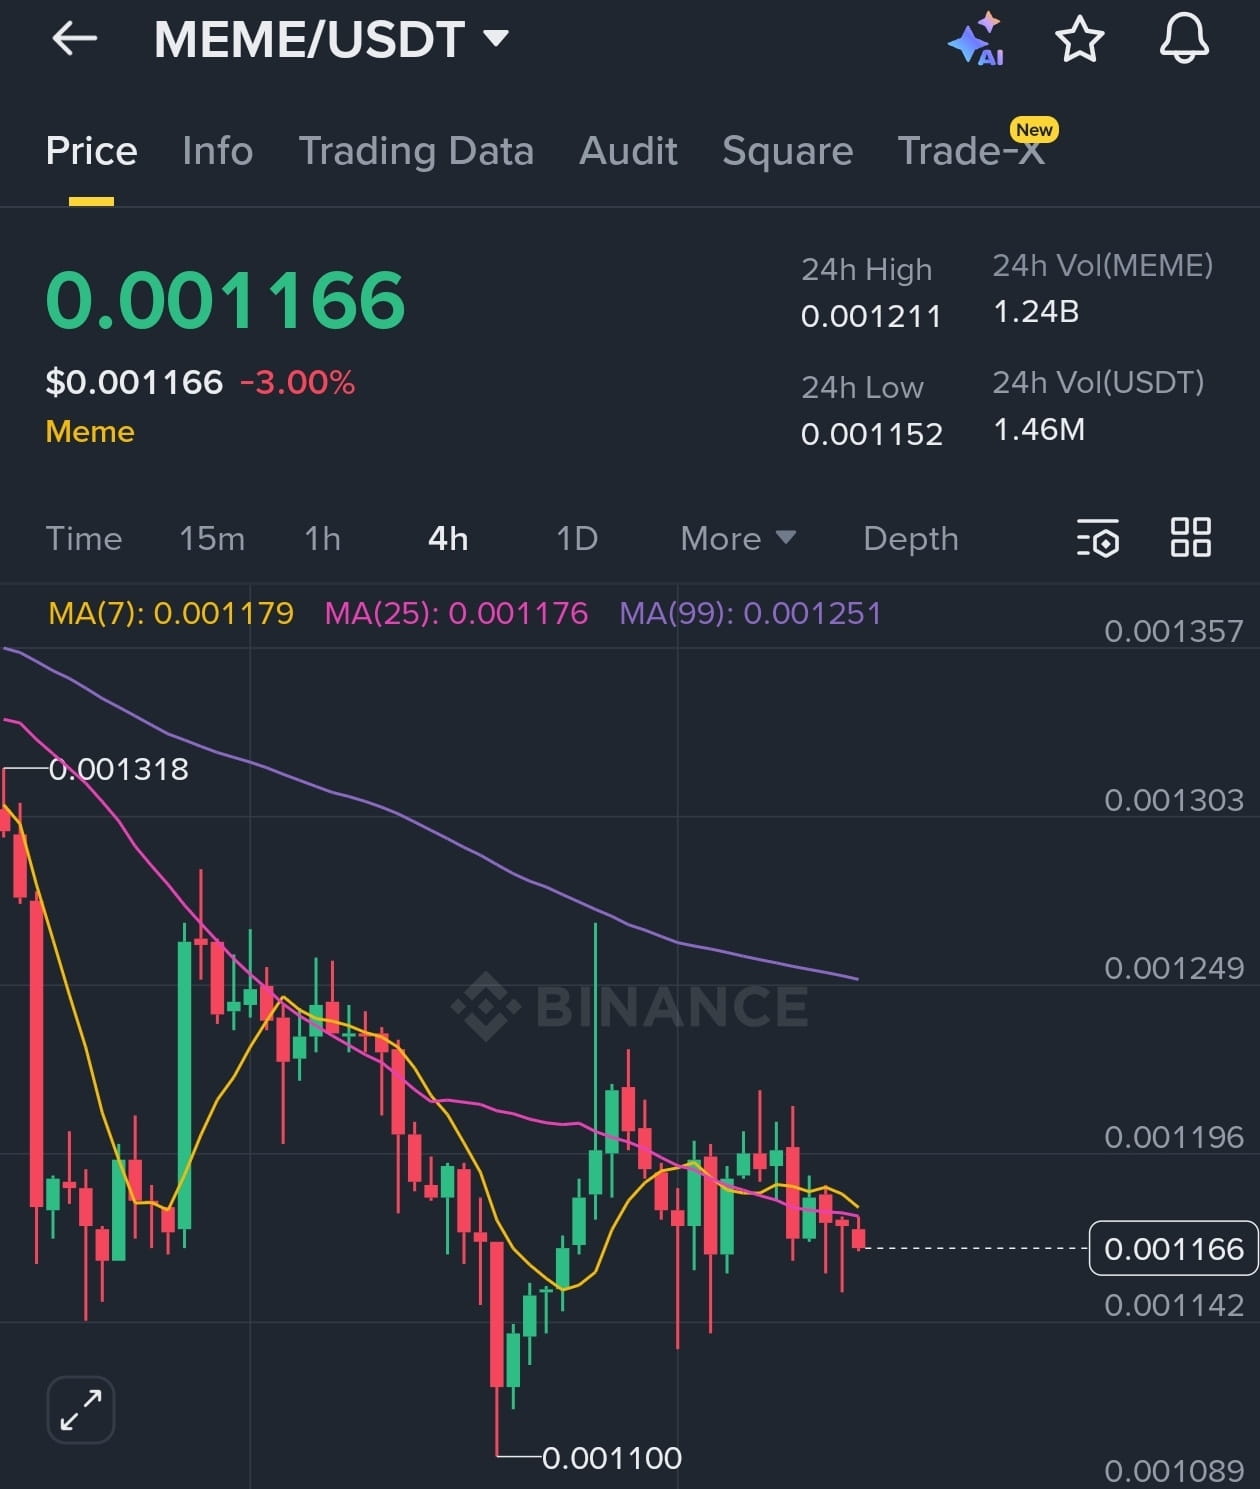Tap the 0.001100 low marker on chart
Screen dimensions: 1260x1489
click(612, 1458)
